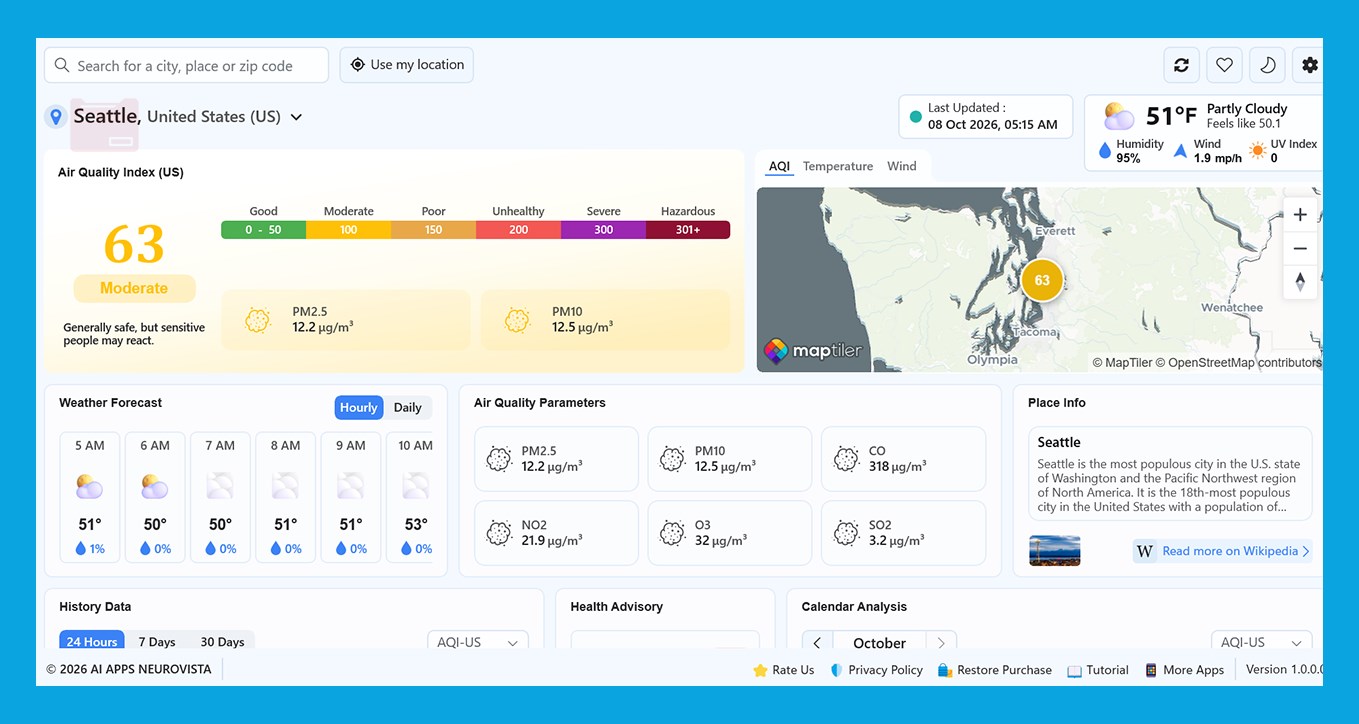Zoom out on the map
1359x724 pixels.
click(x=1300, y=248)
